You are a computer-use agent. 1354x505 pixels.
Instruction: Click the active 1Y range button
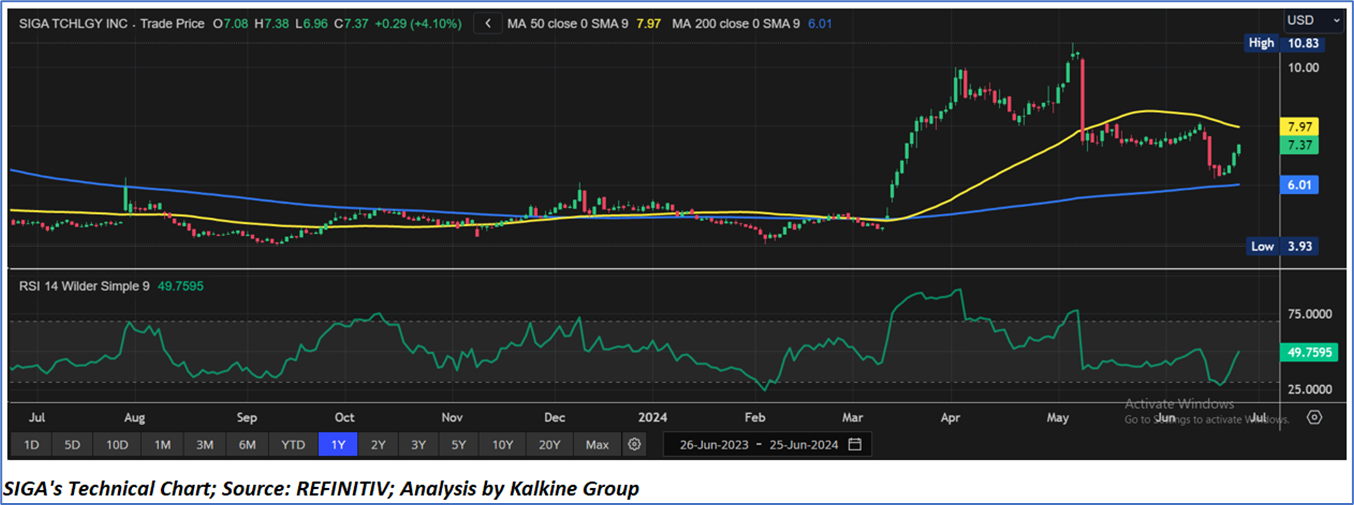(x=338, y=444)
